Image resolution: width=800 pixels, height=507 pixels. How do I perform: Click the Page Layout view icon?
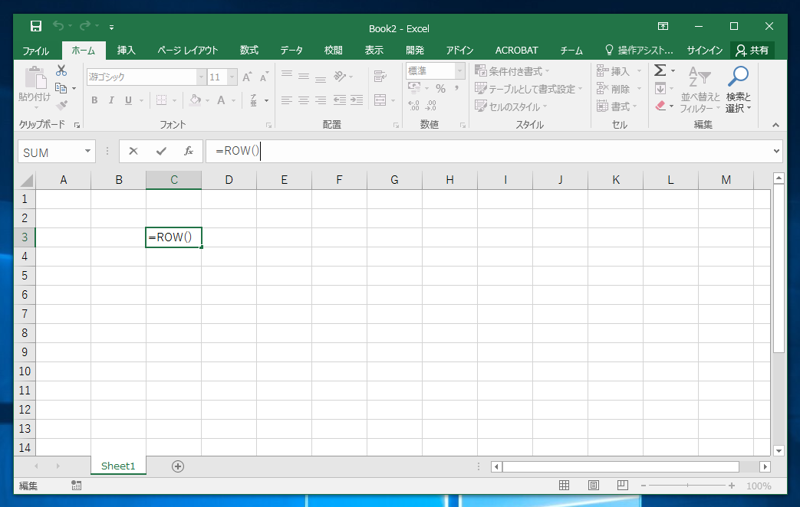tap(593, 486)
